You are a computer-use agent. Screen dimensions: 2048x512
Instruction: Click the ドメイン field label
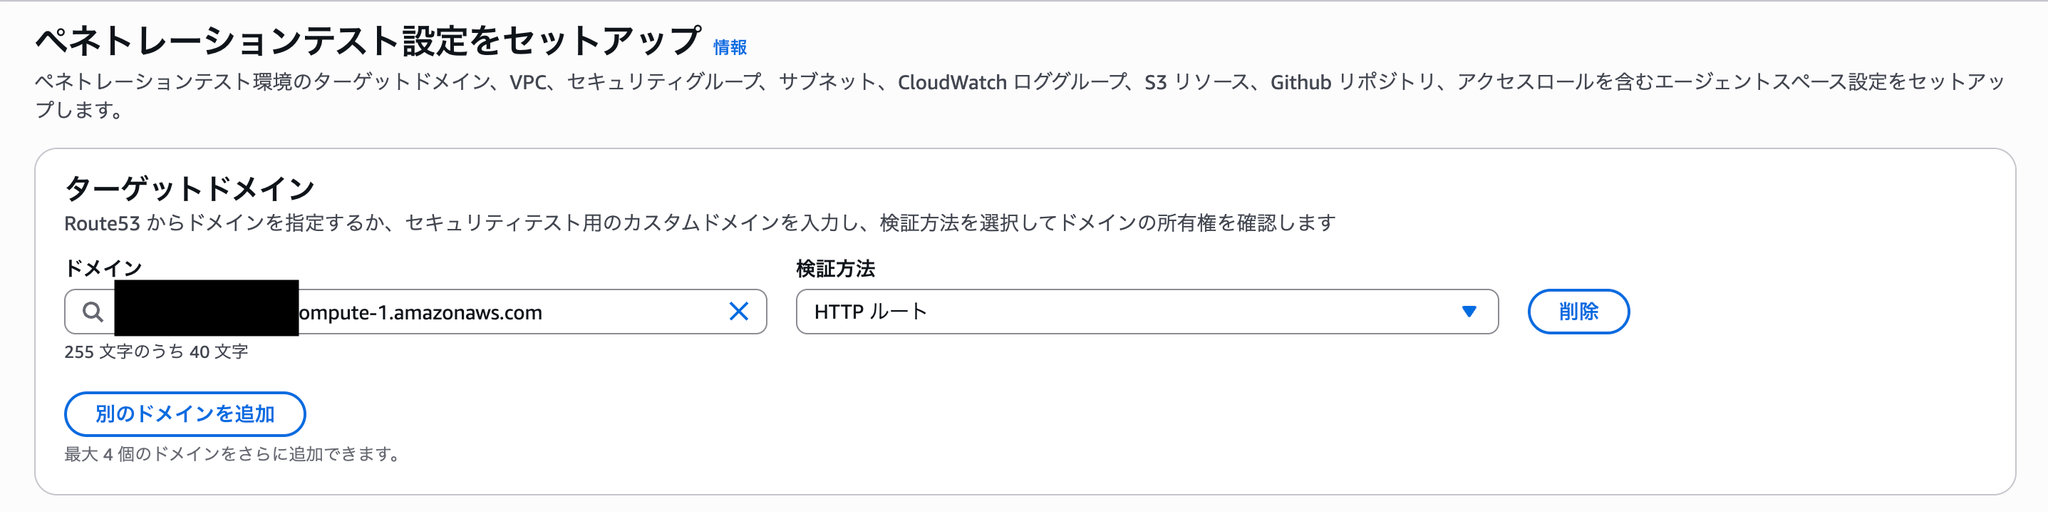(x=103, y=268)
